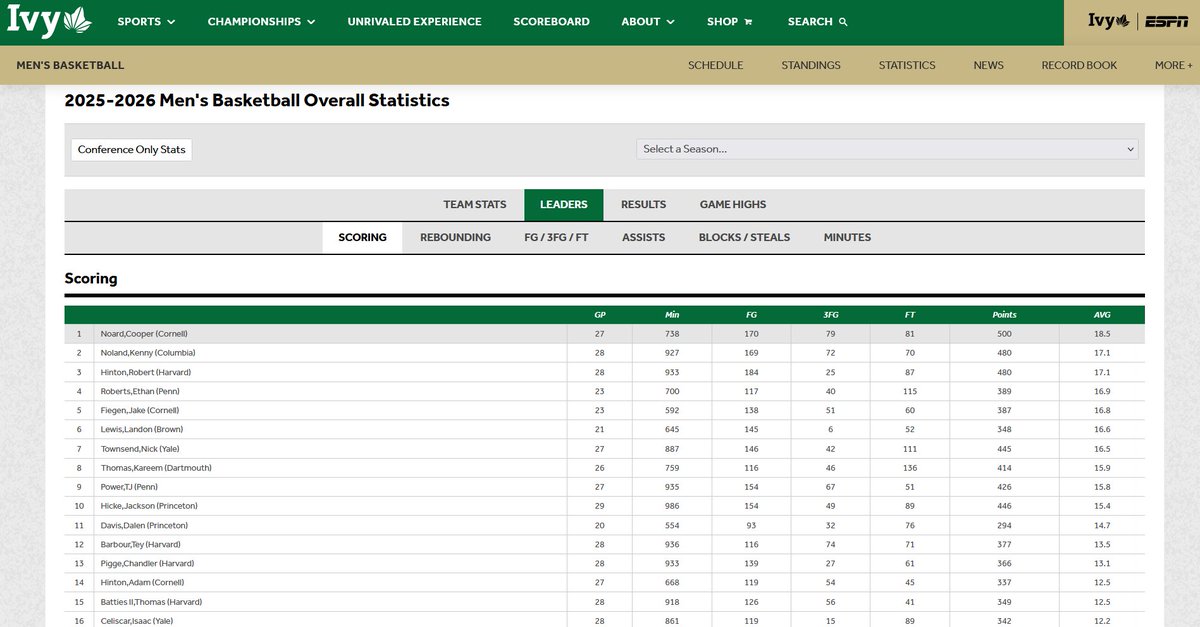
Task: Select the MINUTES sub-tab
Action: click(847, 237)
